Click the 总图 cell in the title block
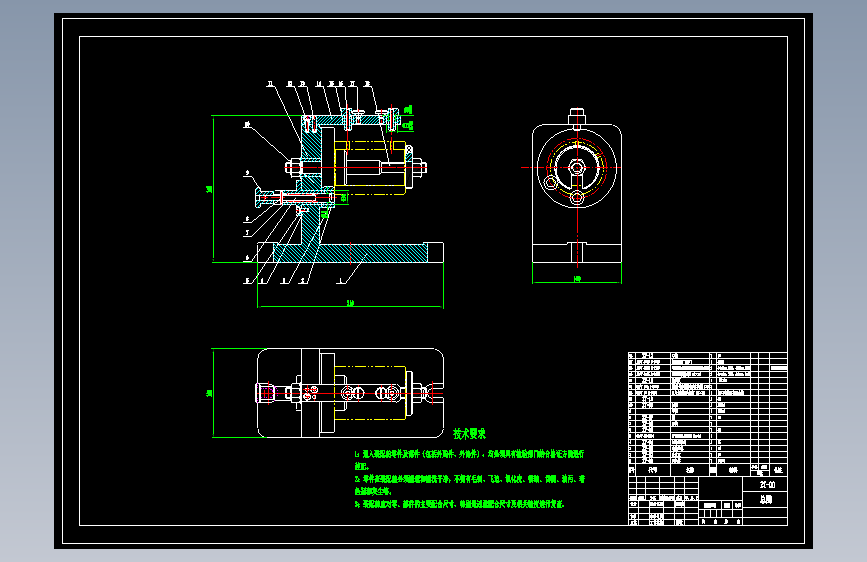This screenshot has height=562, width=867. pos(766,499)
